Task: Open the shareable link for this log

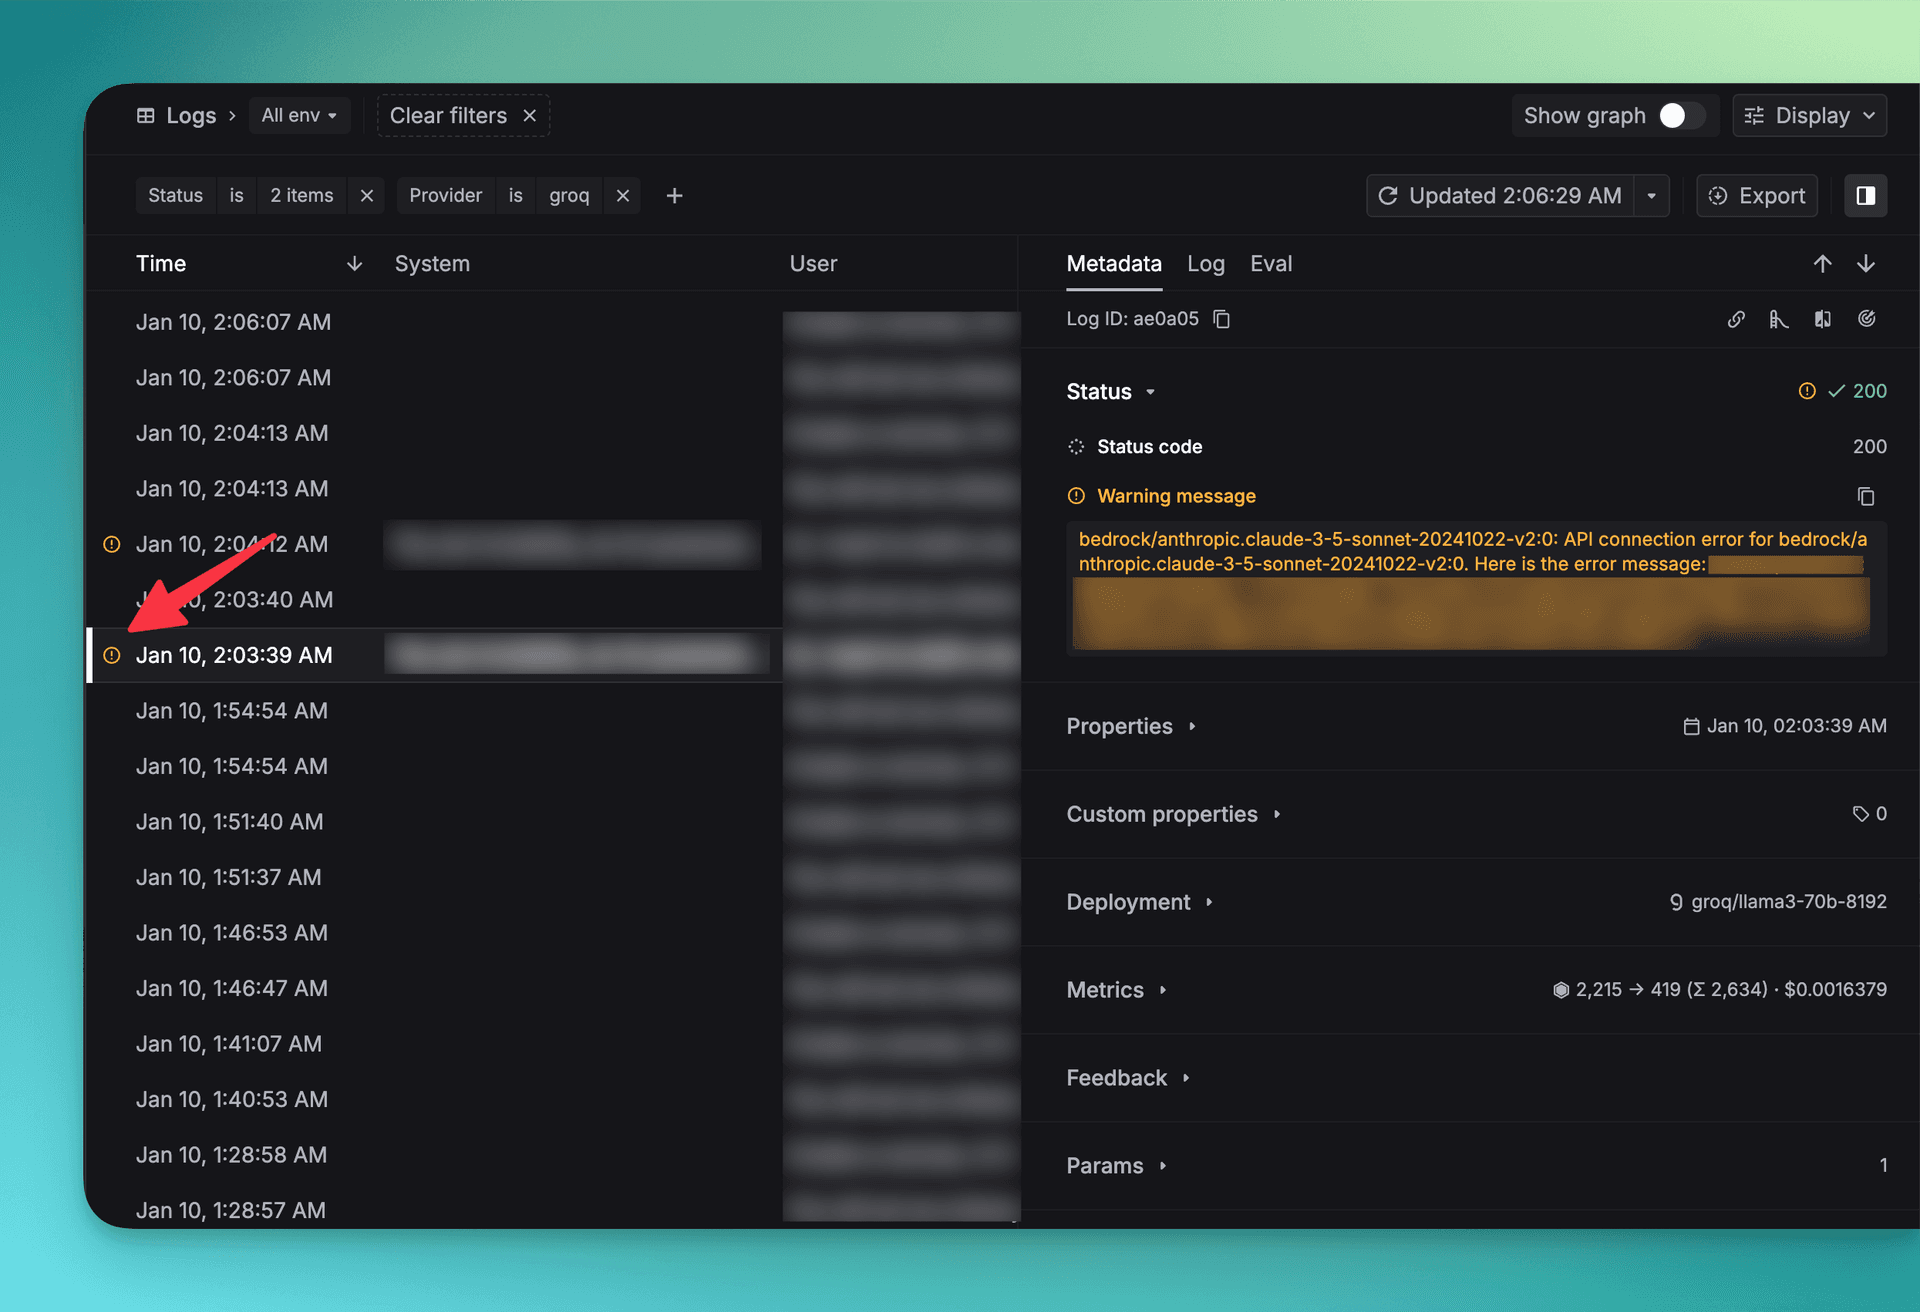Action: (1736, 318)
